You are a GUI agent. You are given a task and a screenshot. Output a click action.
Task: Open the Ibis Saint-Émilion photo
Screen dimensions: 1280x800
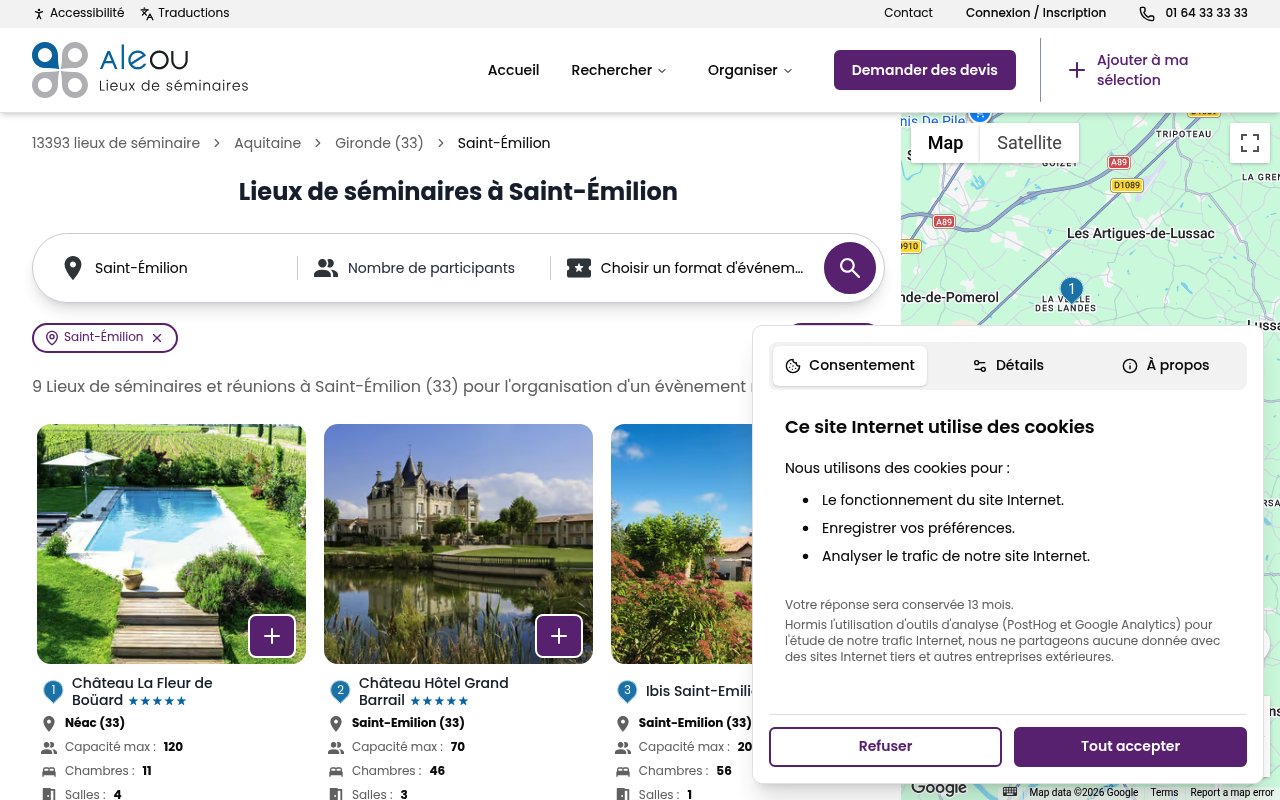tap(681, 544)
